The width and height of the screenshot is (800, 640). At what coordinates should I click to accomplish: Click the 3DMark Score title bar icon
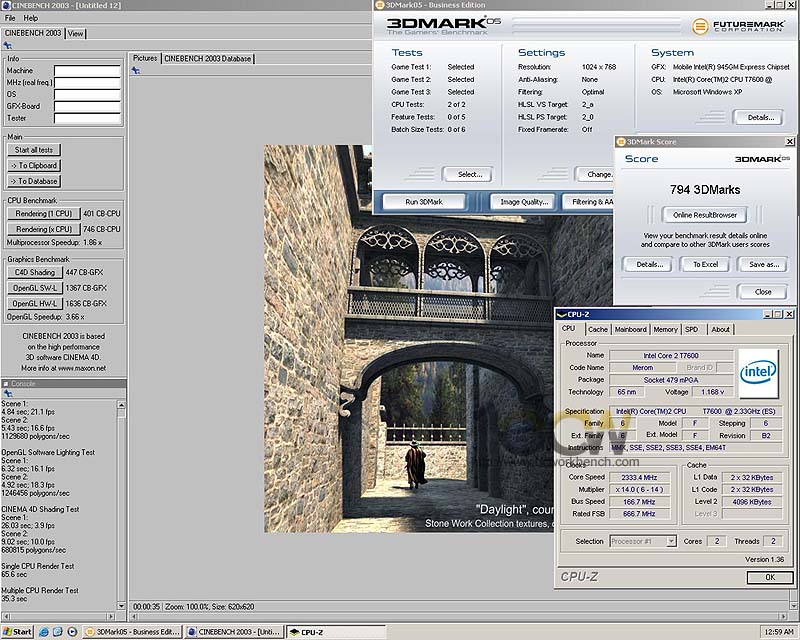point(621,141)
